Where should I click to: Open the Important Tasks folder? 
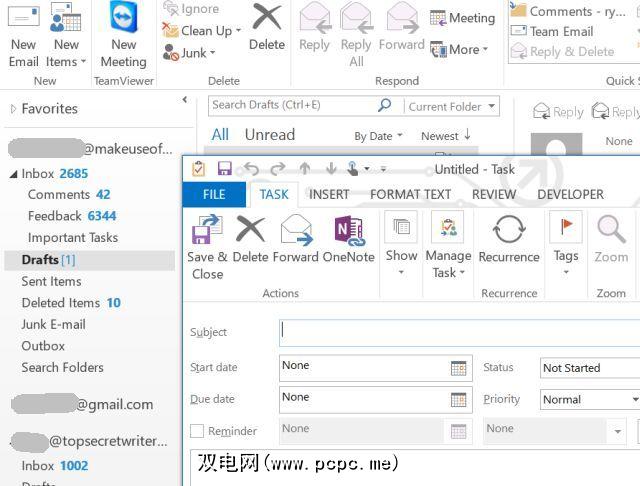tap(73, 237)
